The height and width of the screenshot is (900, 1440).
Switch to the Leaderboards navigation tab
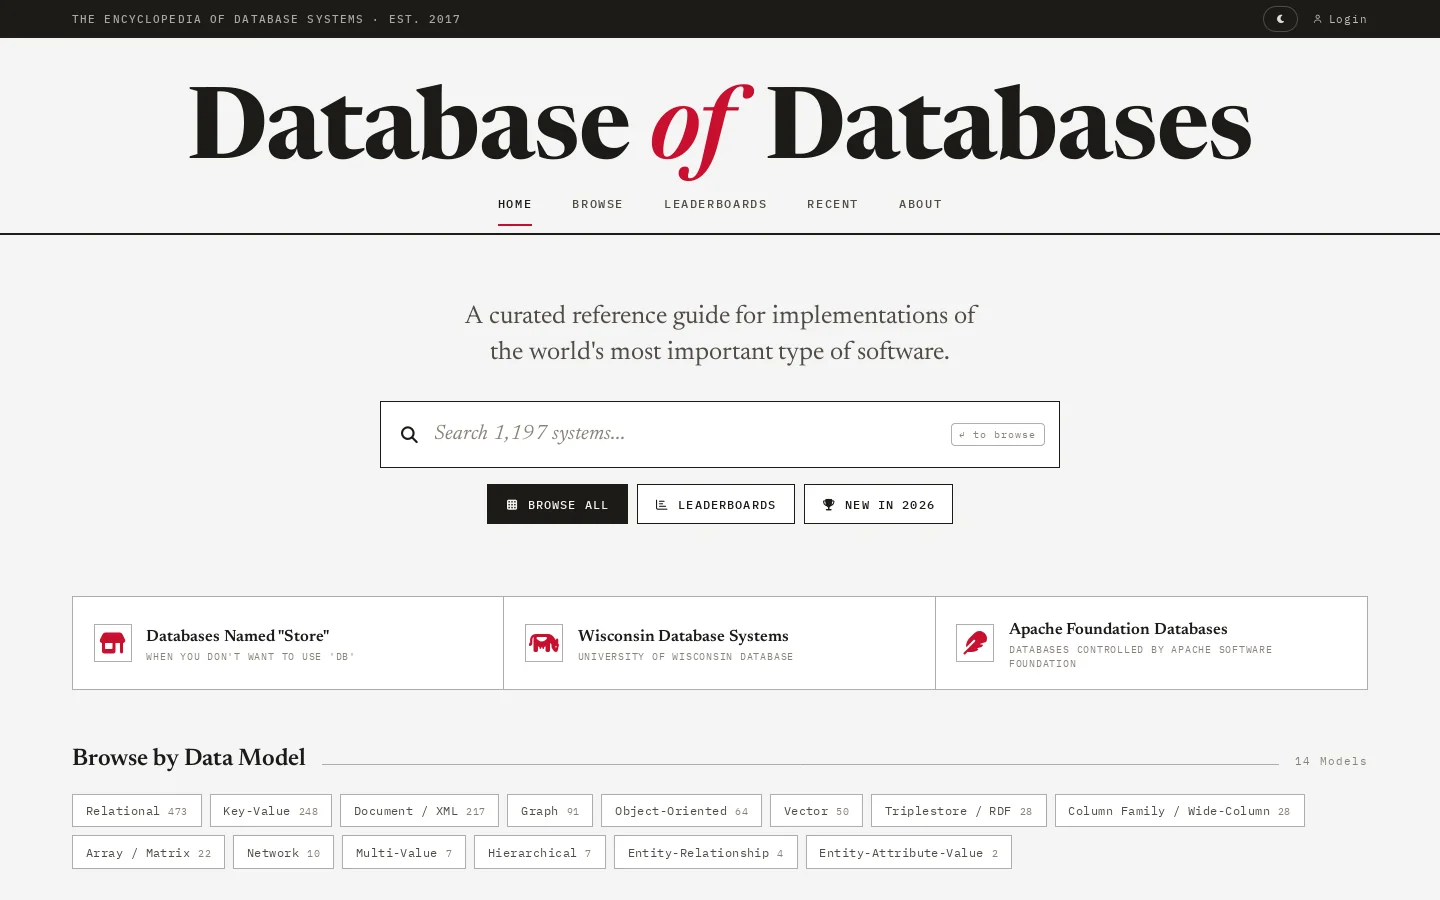pyautogui.click(x=716, y=204)
